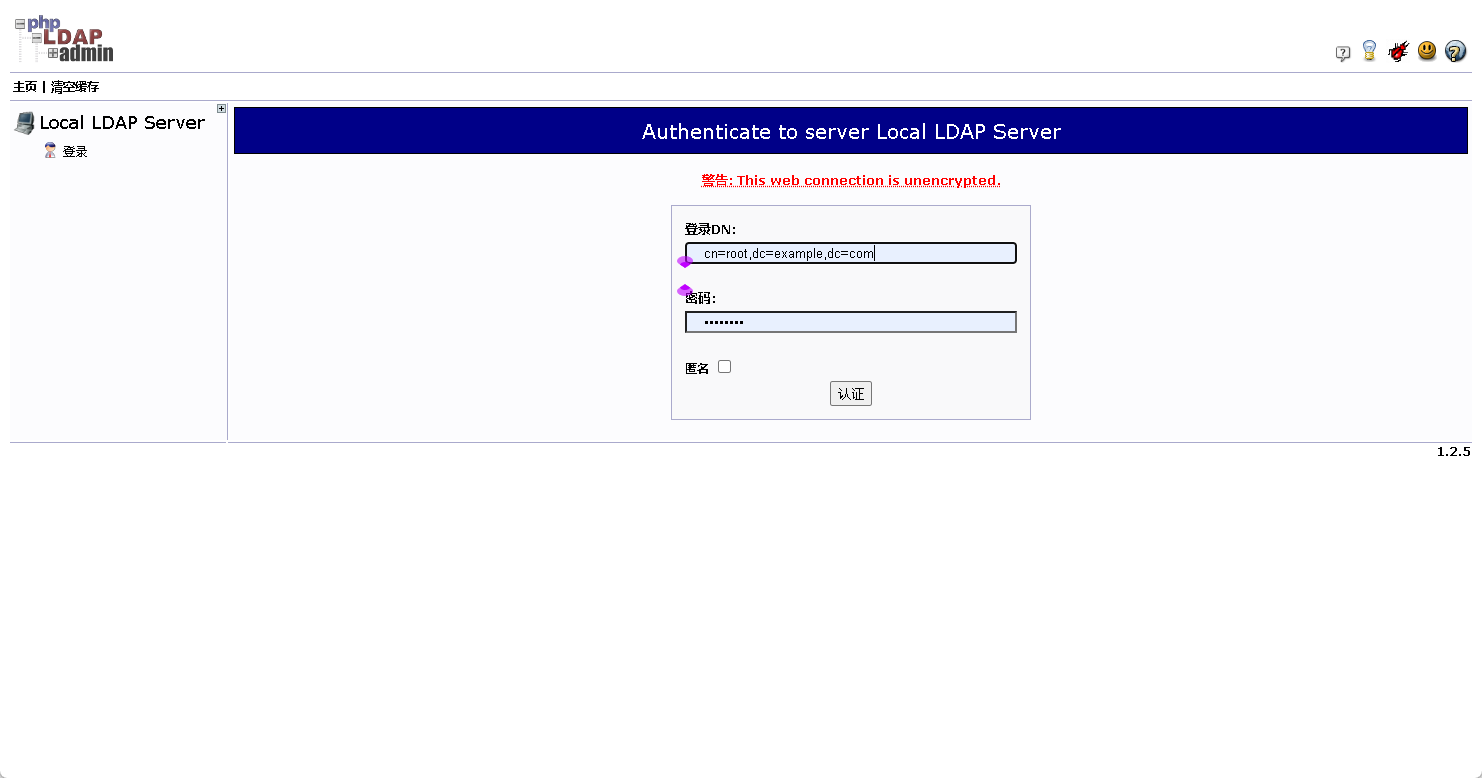Screen dimensions: 1482x778
Task: Select the 清空缓存 purge cache link
Action: point(75,87)
